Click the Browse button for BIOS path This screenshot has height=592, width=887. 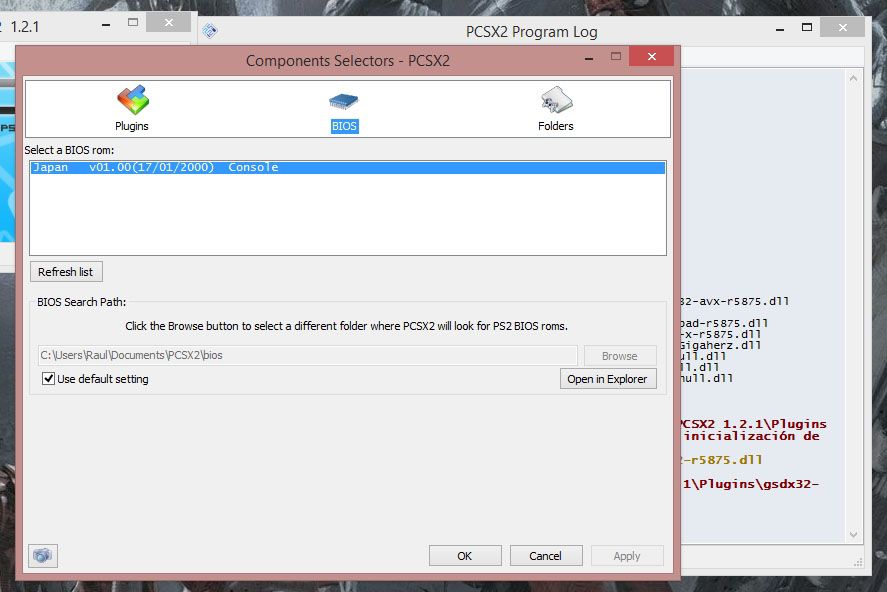point(620,356)
